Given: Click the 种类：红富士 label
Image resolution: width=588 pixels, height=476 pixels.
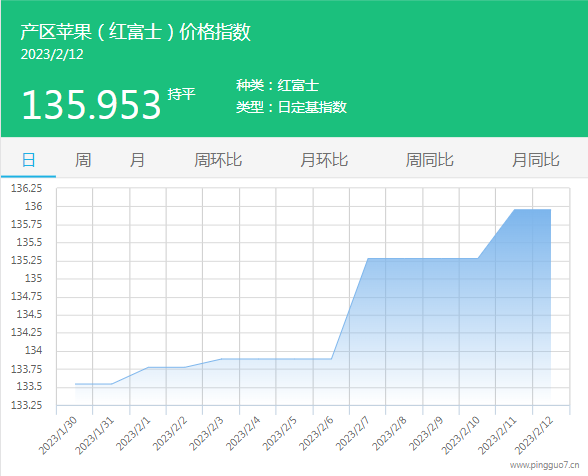Looking at the screenshot, I should pyautogui.click(x=278, y=86).
